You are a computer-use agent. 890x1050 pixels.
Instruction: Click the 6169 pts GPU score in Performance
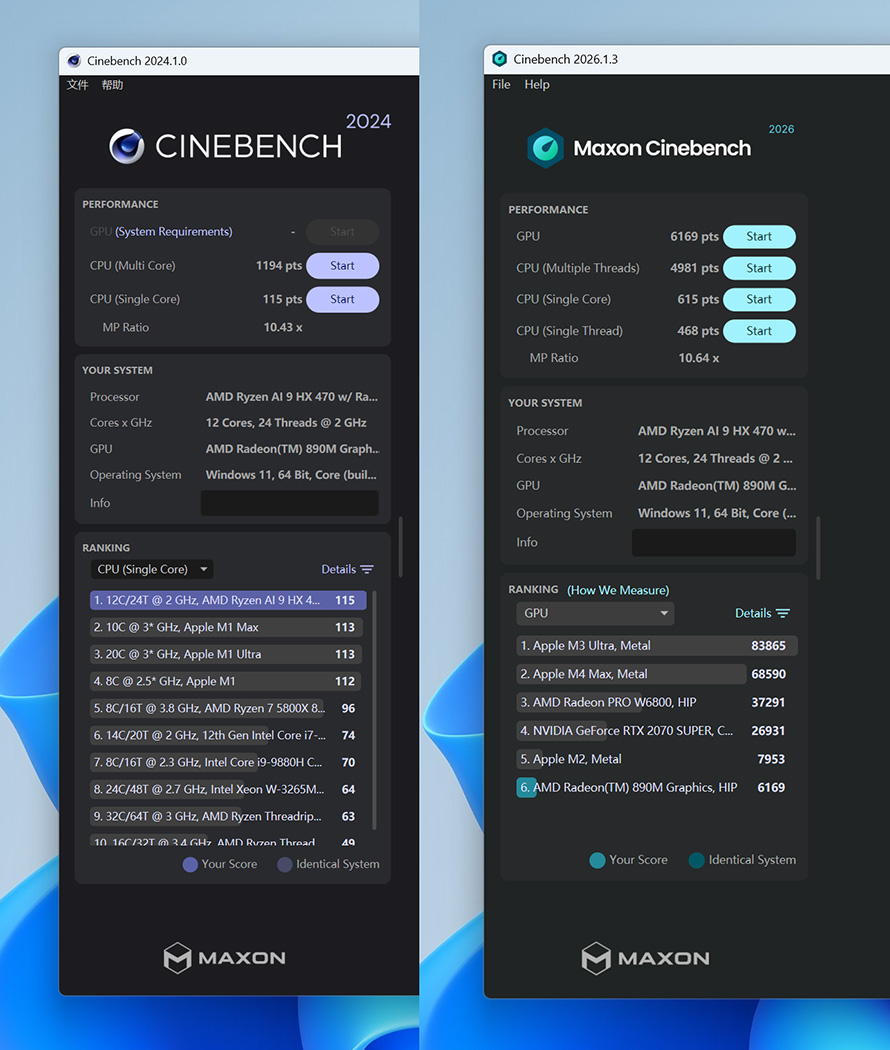click(694, 236)
